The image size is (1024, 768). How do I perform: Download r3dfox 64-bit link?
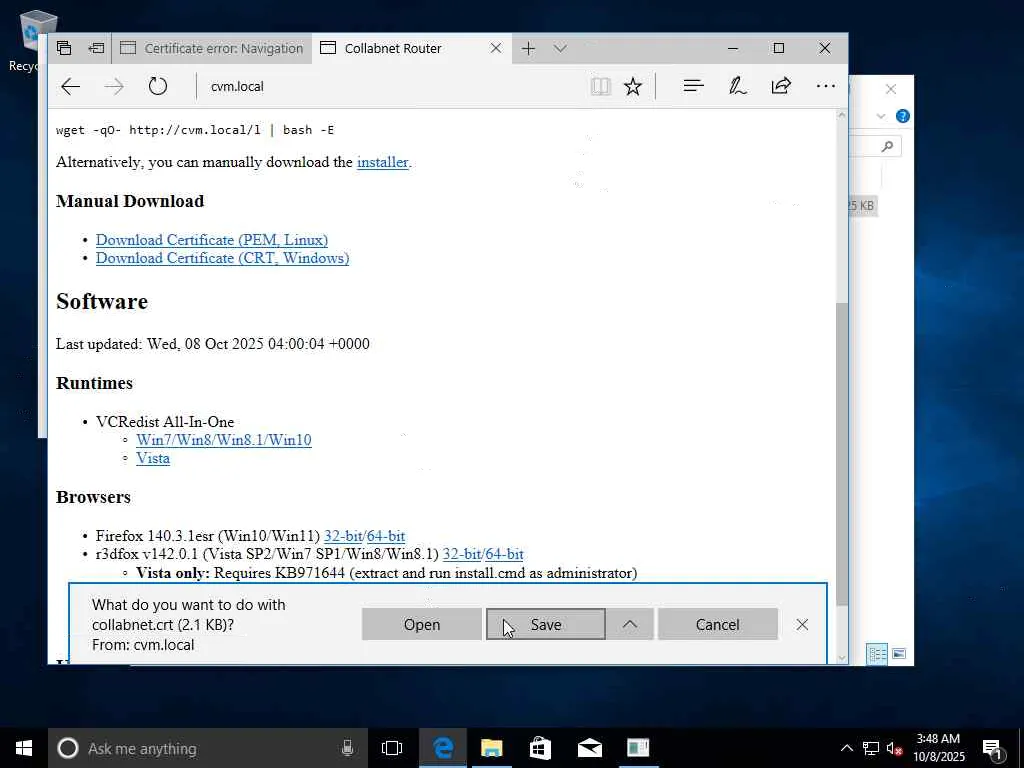tap(504, 554)
